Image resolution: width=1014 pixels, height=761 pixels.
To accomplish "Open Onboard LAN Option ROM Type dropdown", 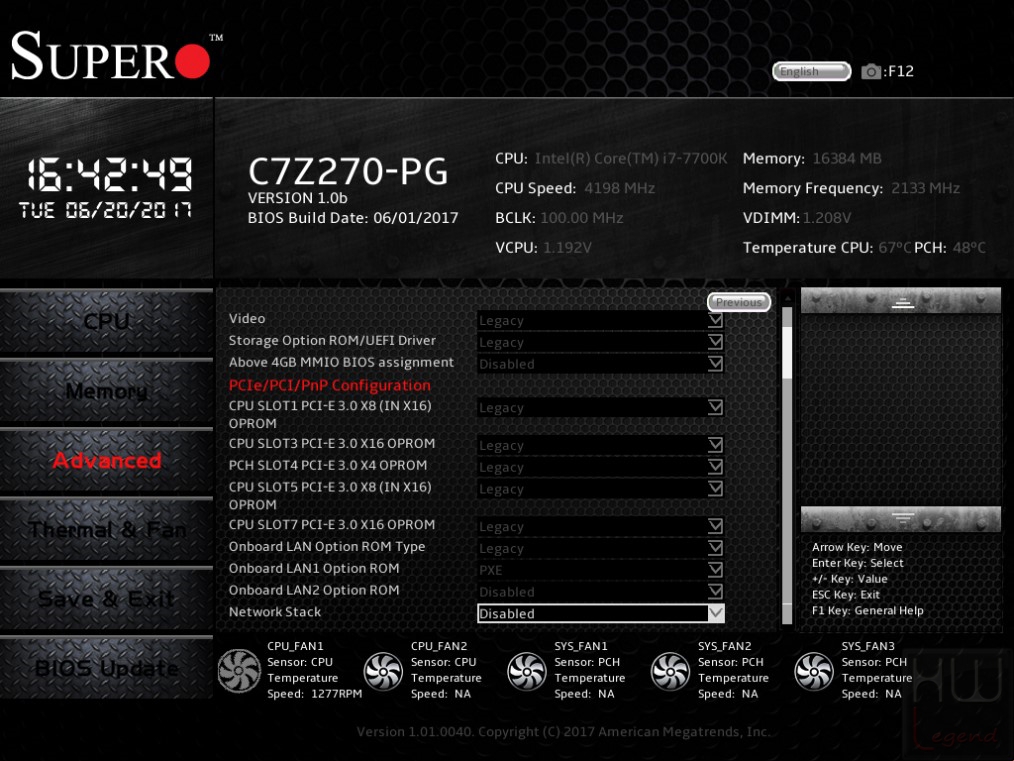I will pos(600,548).
